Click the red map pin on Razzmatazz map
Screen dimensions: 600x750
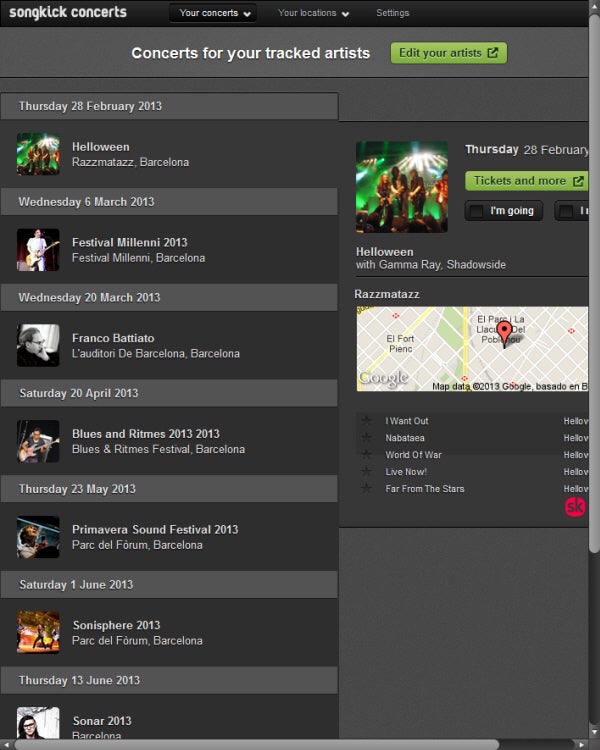(504, 334)
